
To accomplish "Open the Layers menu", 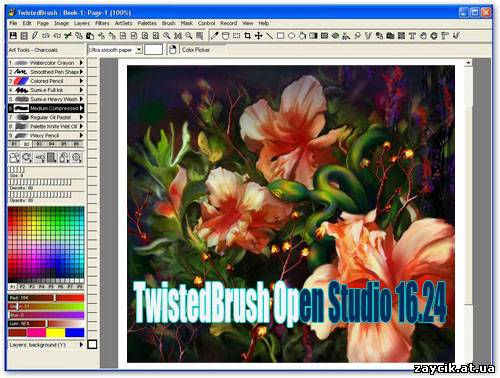I will [82, 23].
